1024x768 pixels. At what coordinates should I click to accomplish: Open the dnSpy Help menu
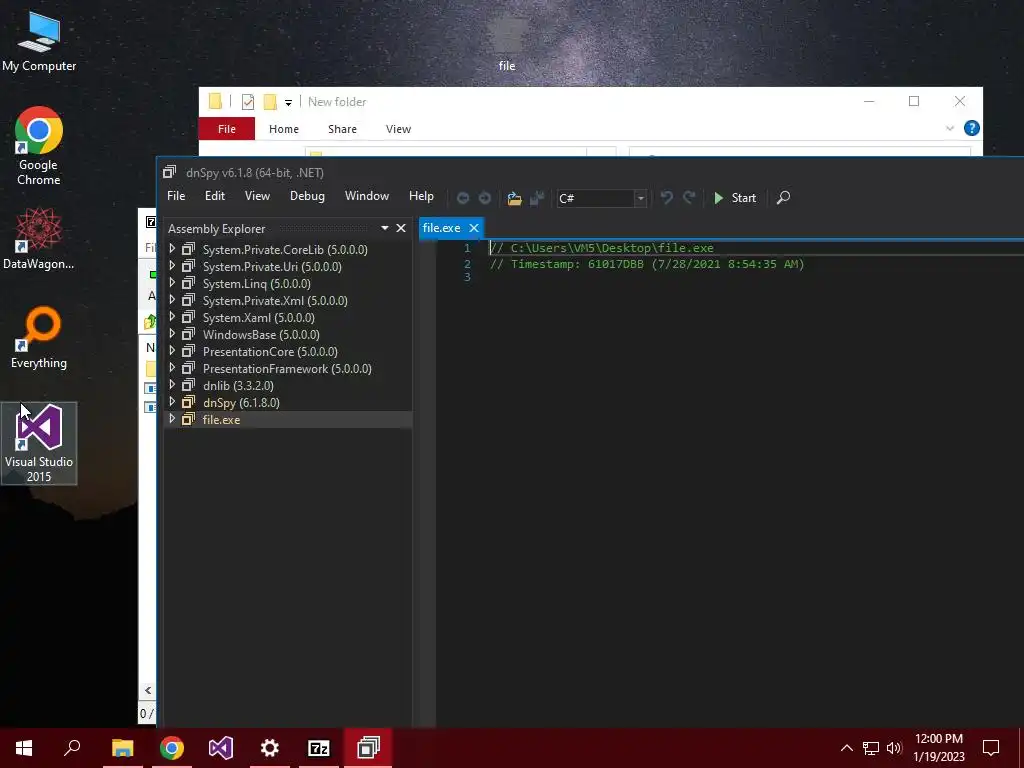pyautogui.click(x=421, y=196)
